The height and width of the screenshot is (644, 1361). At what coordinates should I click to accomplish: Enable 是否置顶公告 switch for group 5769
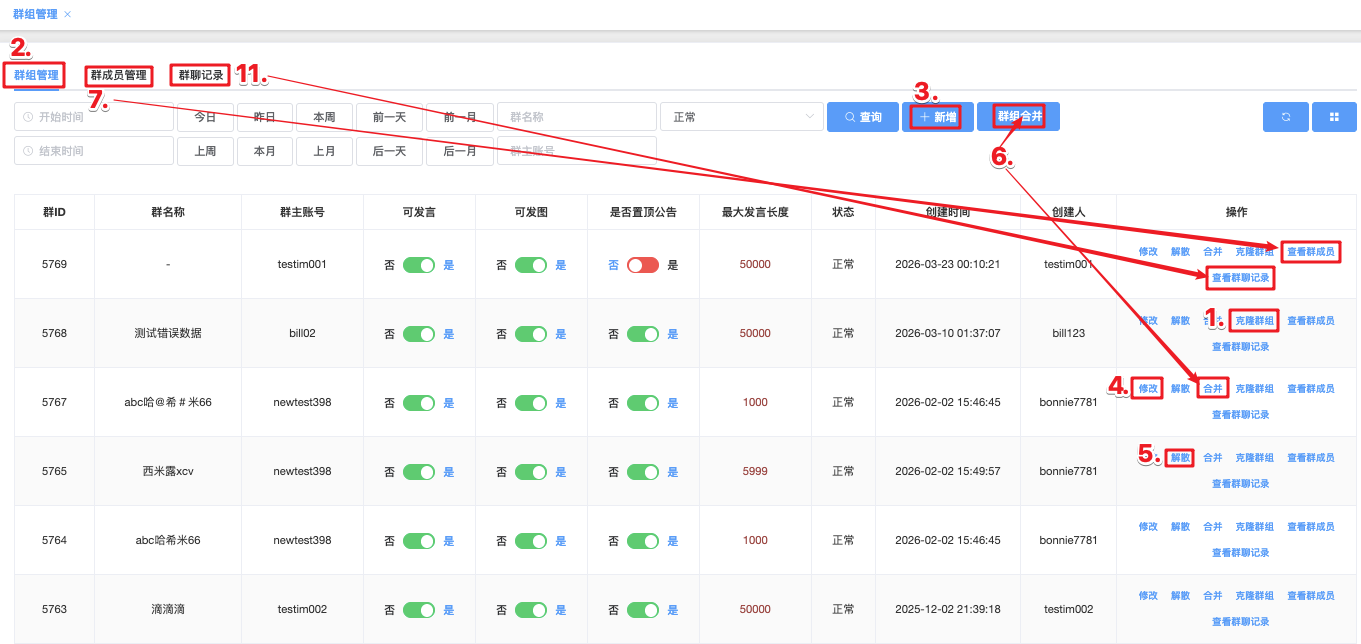click(x=643, y=265)
